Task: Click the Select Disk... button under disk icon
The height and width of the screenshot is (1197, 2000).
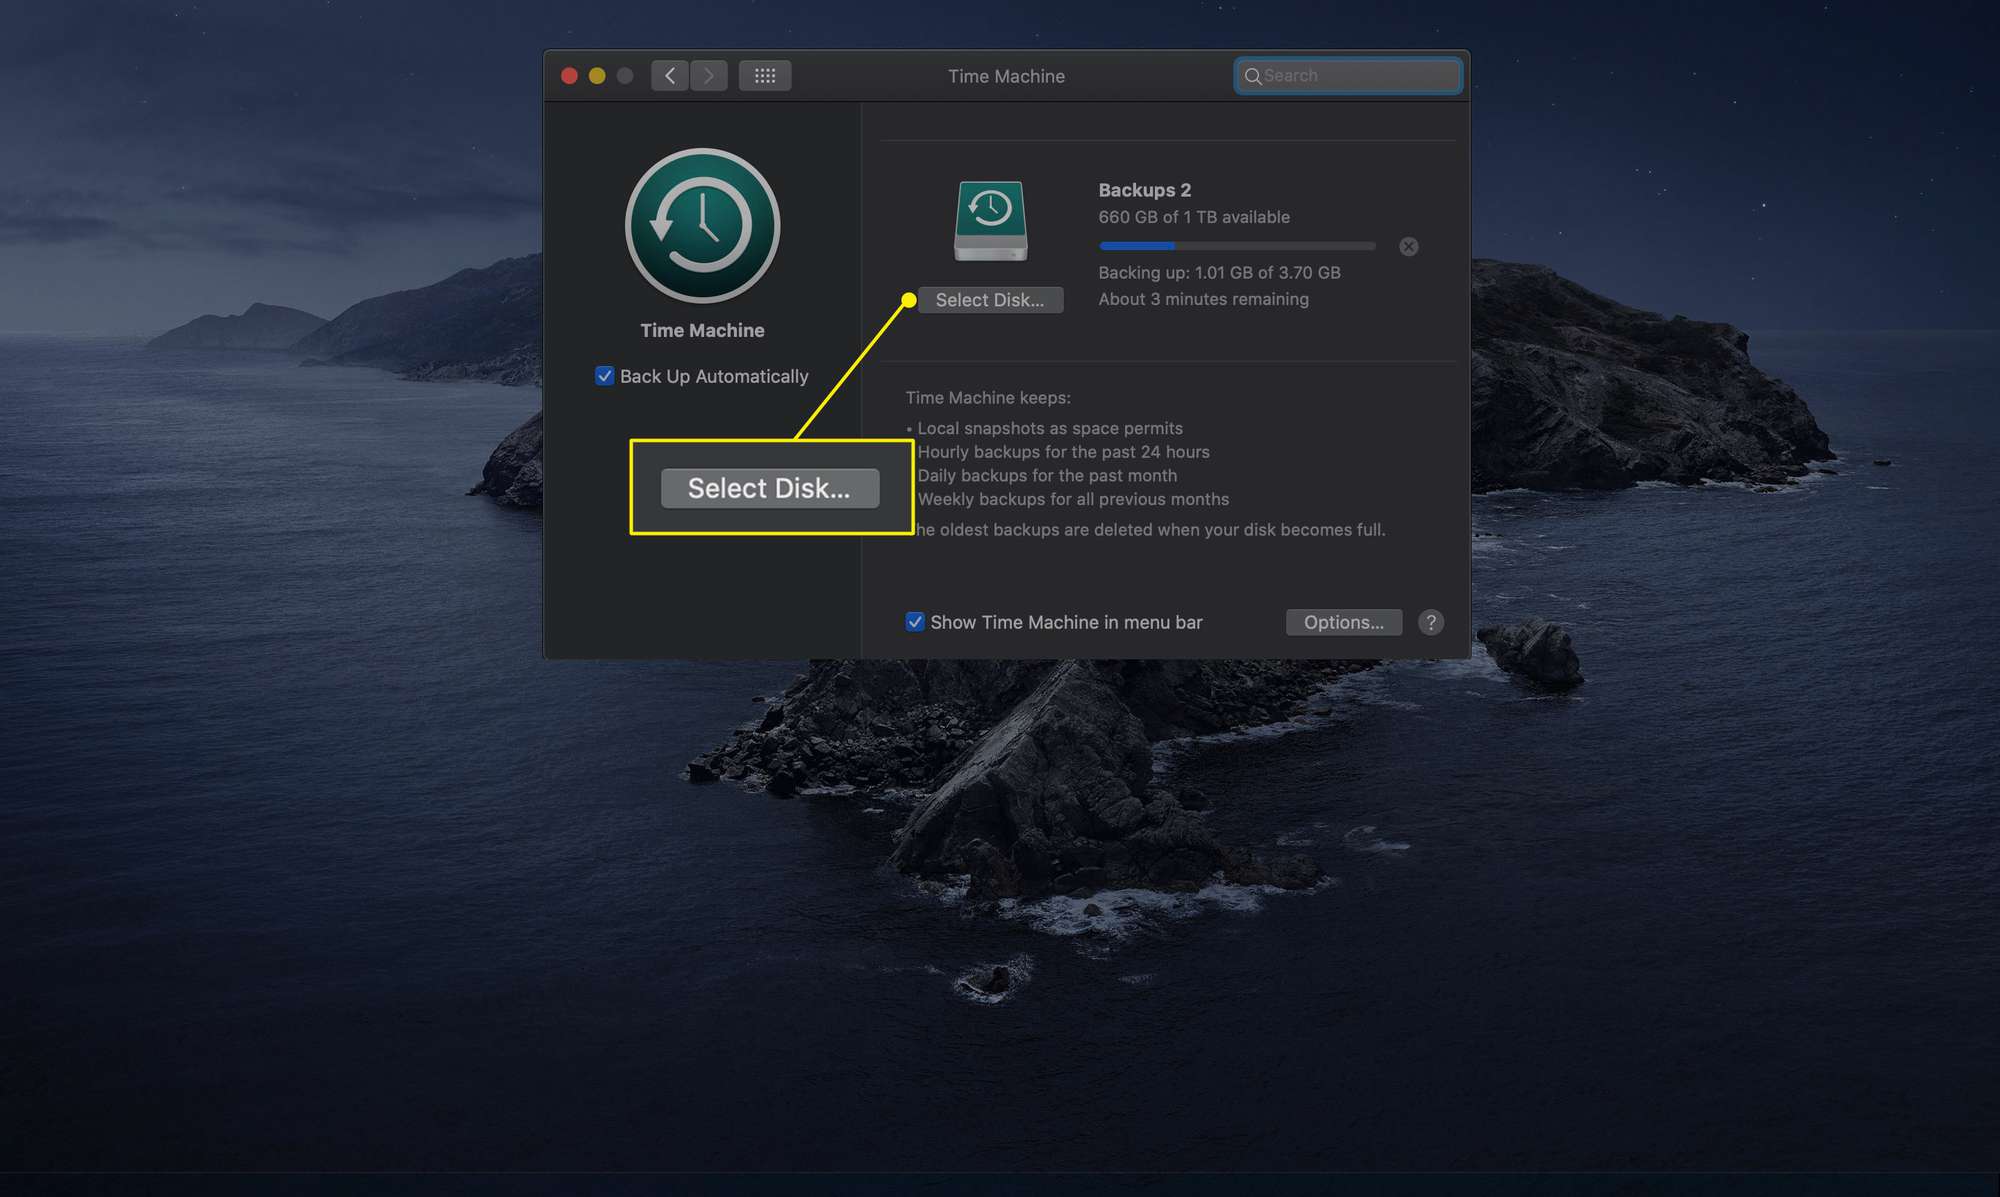Action: click(990, 300)
